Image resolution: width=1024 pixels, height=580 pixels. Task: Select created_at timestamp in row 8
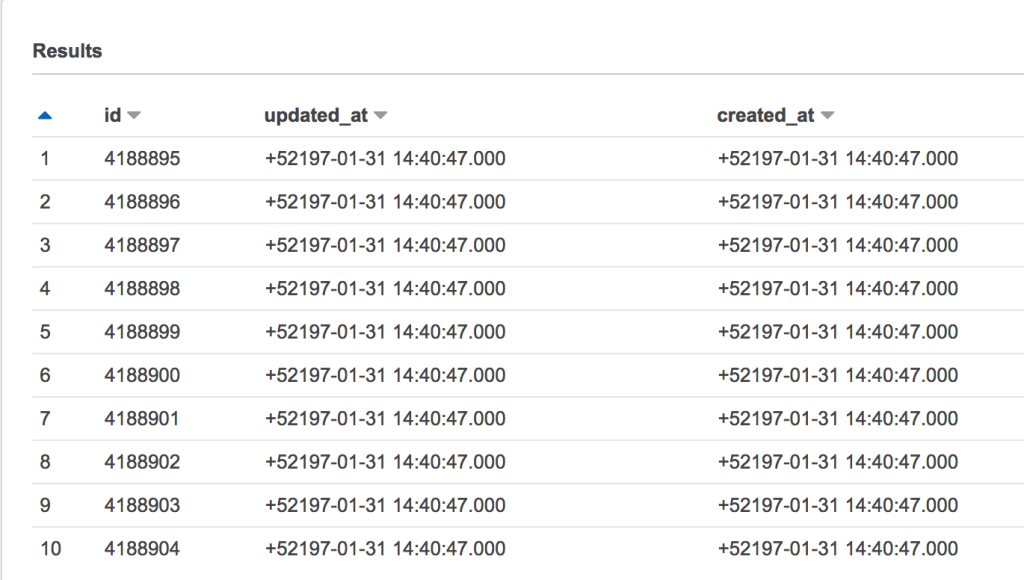click(837, 462)
